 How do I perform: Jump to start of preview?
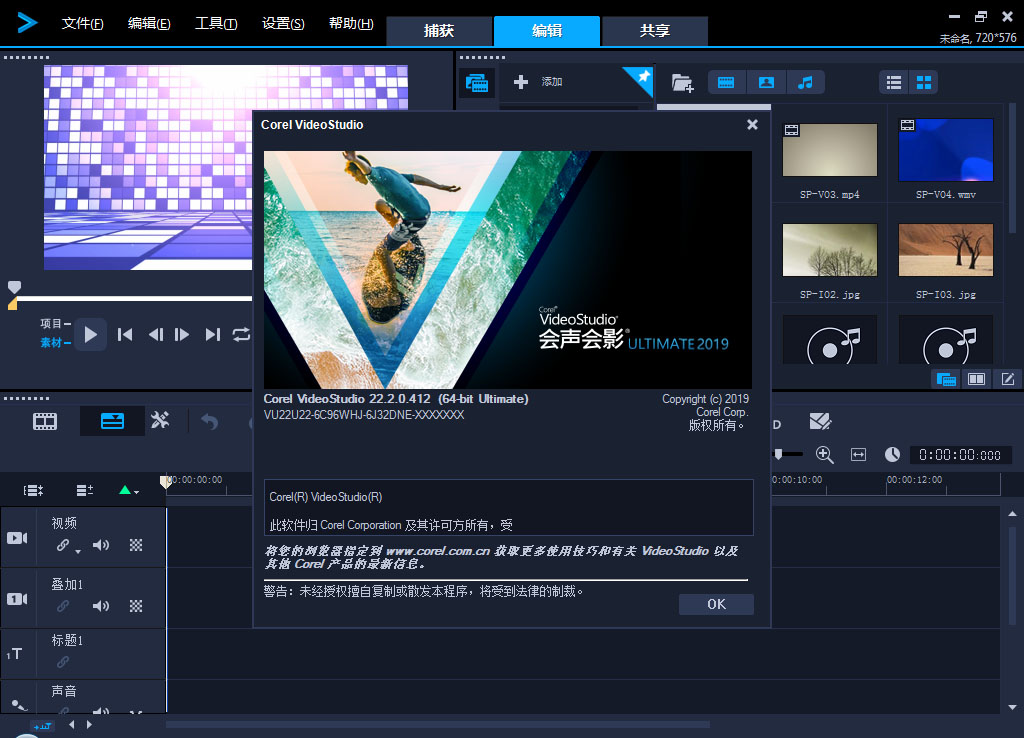(x=125, y=335)
